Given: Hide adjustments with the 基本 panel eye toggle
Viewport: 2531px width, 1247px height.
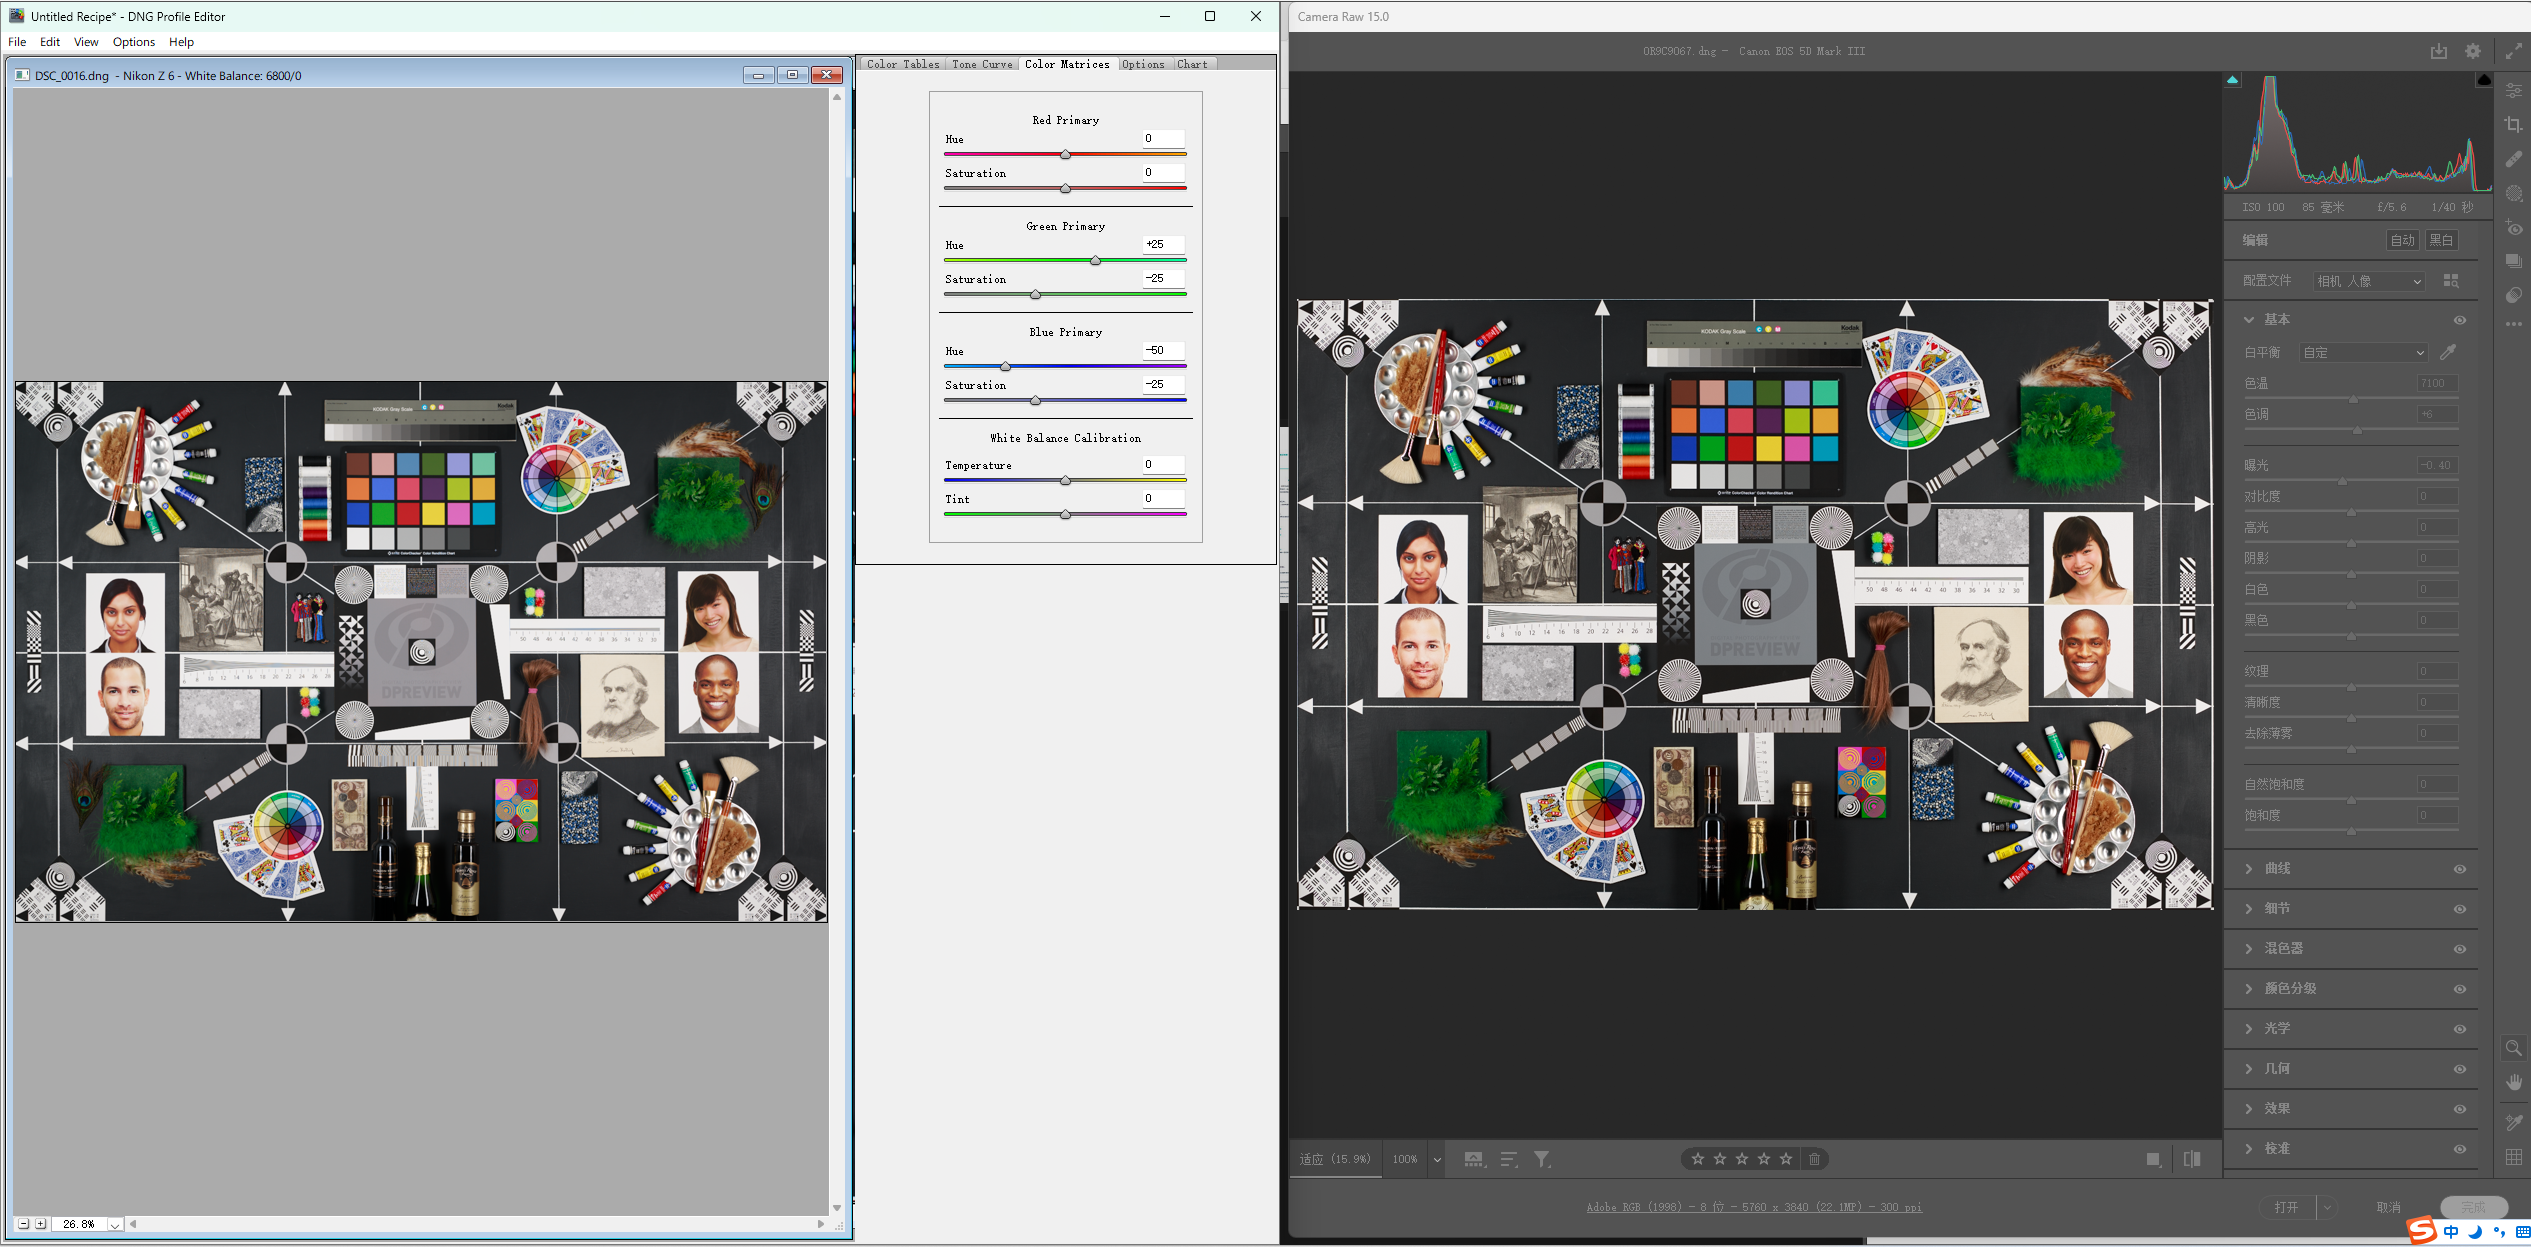Looking at the screenshot, I should click(x=2461, y=319).
